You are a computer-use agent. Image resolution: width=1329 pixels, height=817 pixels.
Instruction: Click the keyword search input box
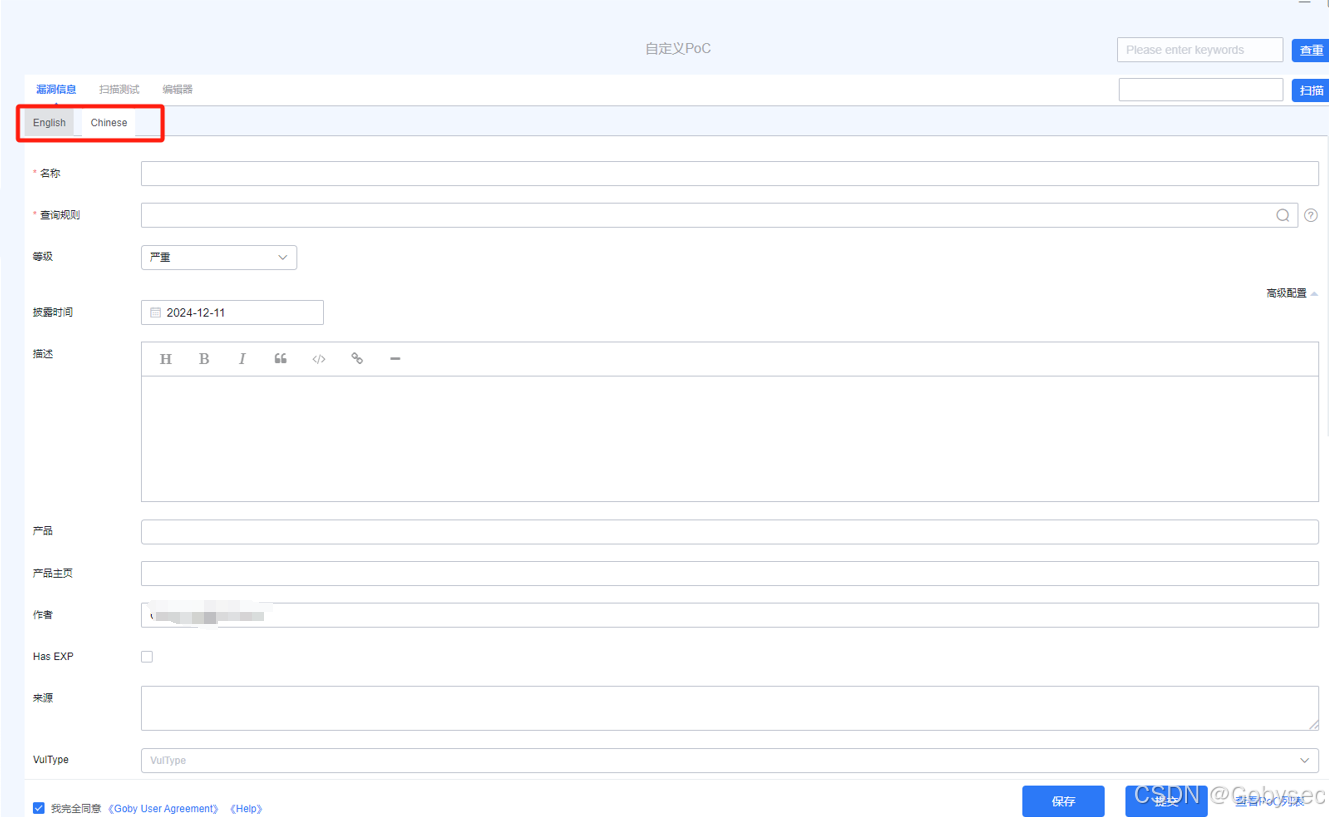coord(1200,50)
